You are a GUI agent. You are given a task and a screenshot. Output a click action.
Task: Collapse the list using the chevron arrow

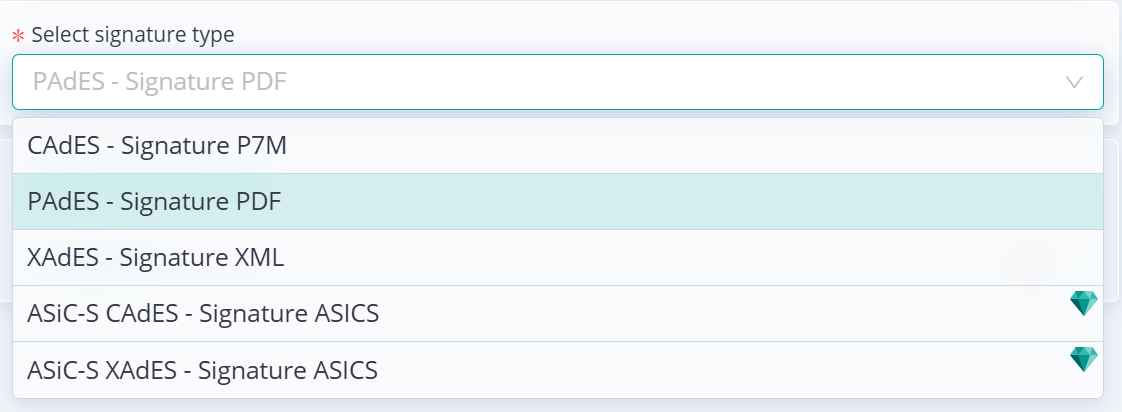pyautogui.click(x=1074, y=82)
